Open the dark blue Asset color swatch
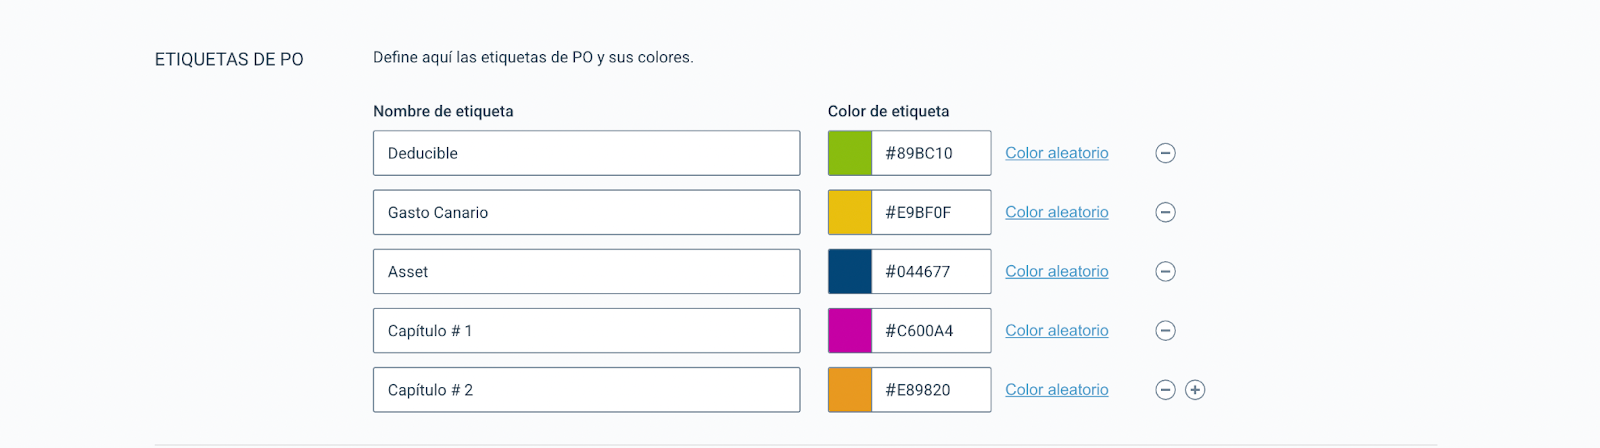This screenshot has height=448, width=1600. point(850,271)
